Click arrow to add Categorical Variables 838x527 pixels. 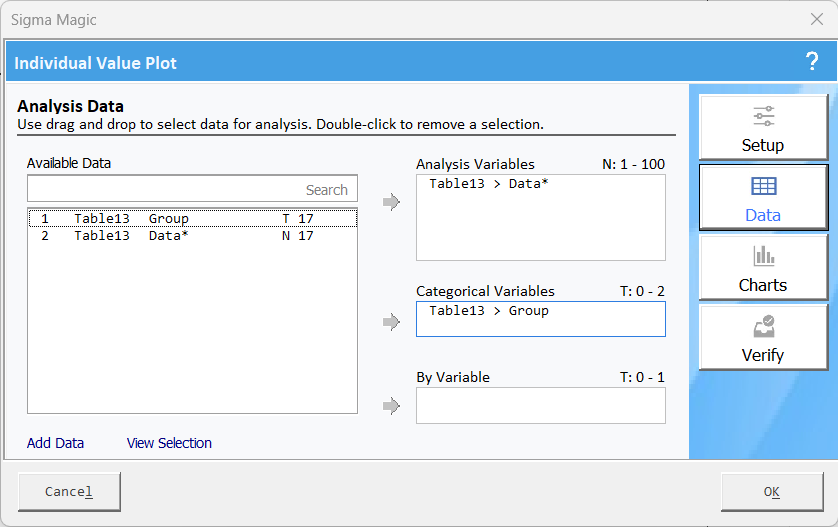click(x=392, y=322)
